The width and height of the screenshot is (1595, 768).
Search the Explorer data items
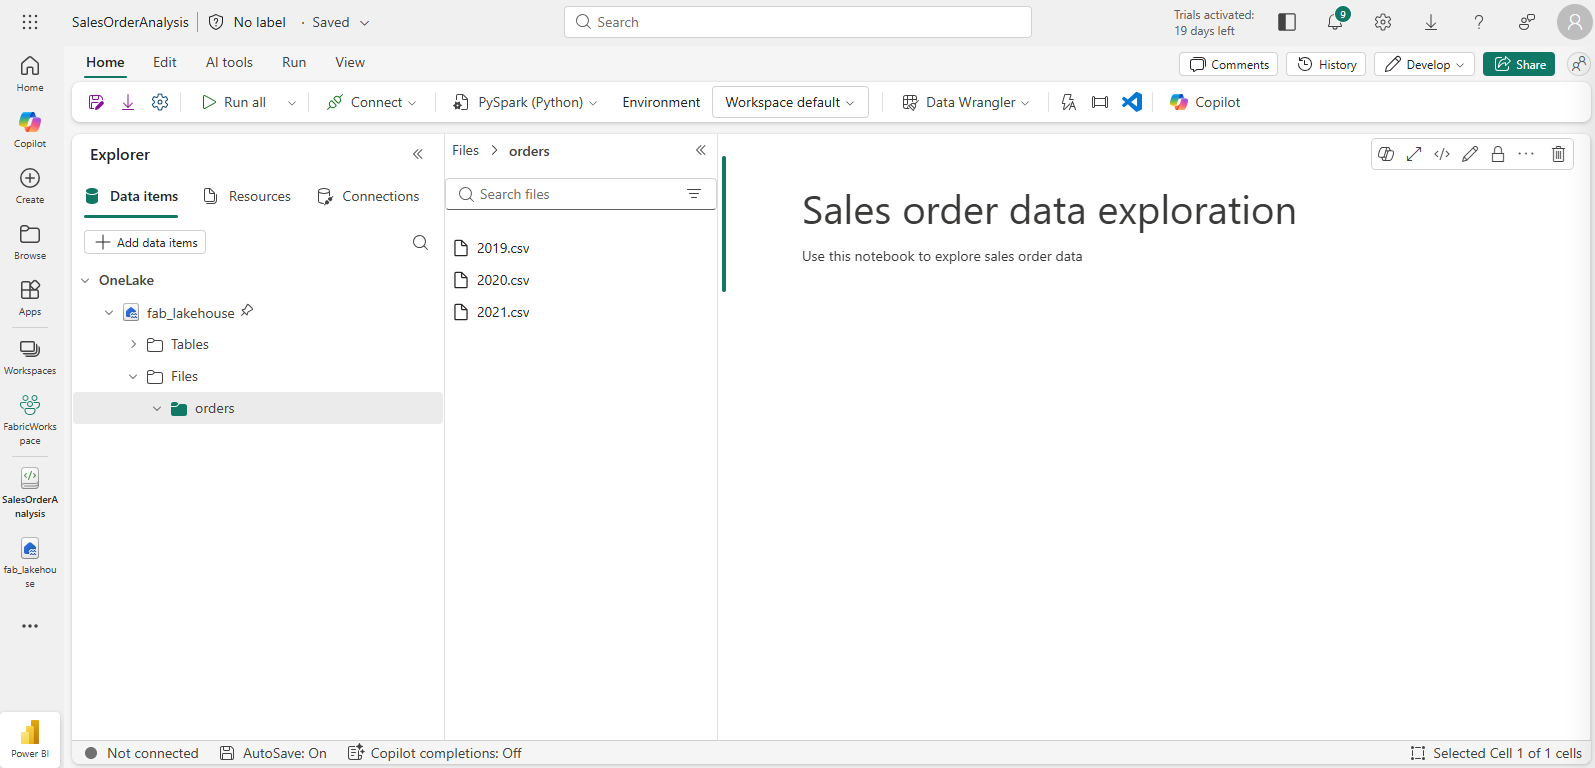pyautogui.click(x=420, y=242)
